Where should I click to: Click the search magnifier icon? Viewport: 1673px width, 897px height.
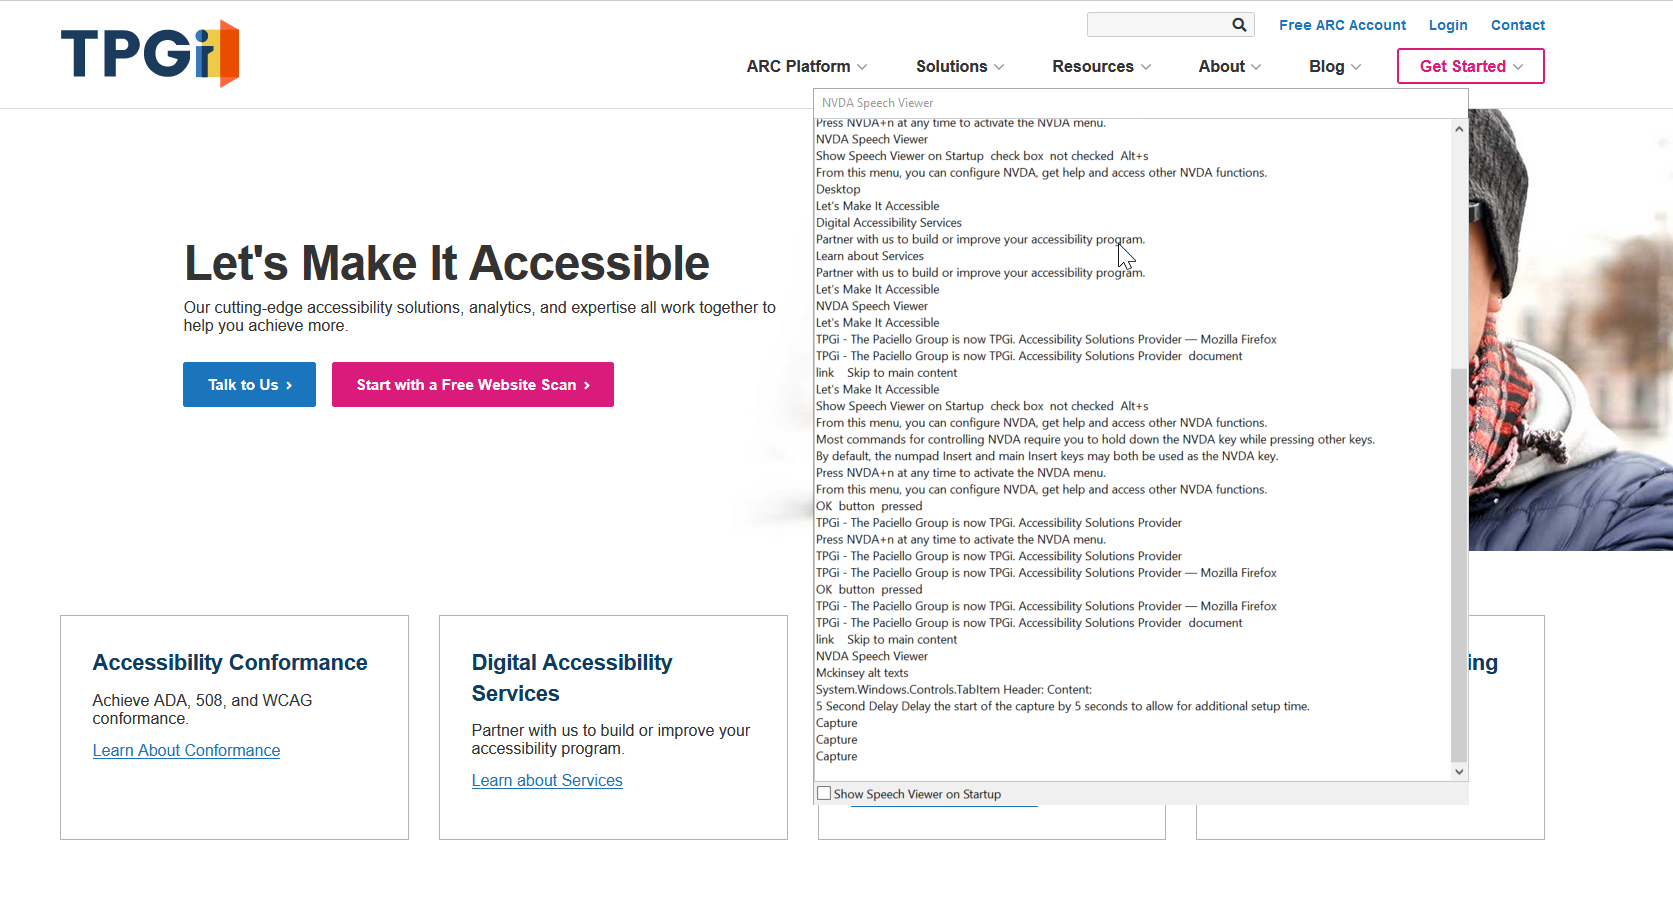(x=1239, y=25)
